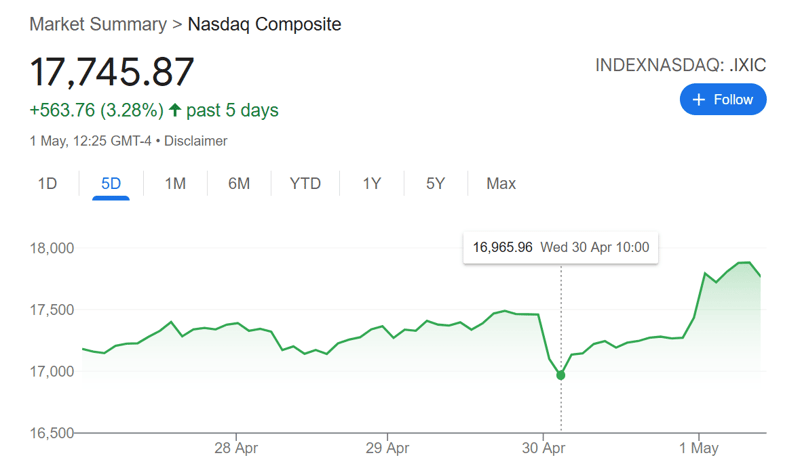Select the 5D time range tab
The height and width of the screenshot is (466, 800).
[x=111, y=183]
